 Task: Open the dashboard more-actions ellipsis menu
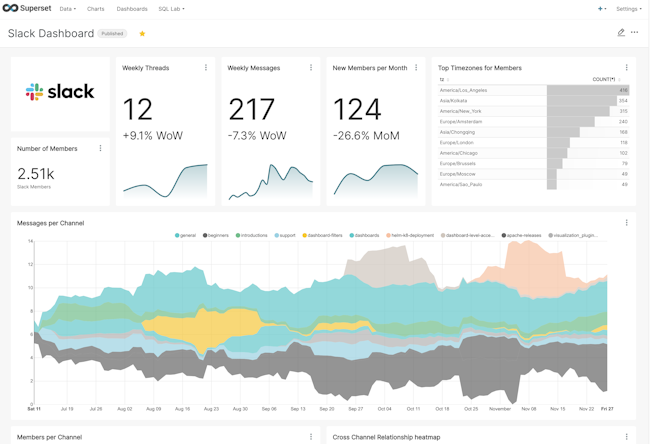[634, 32]
